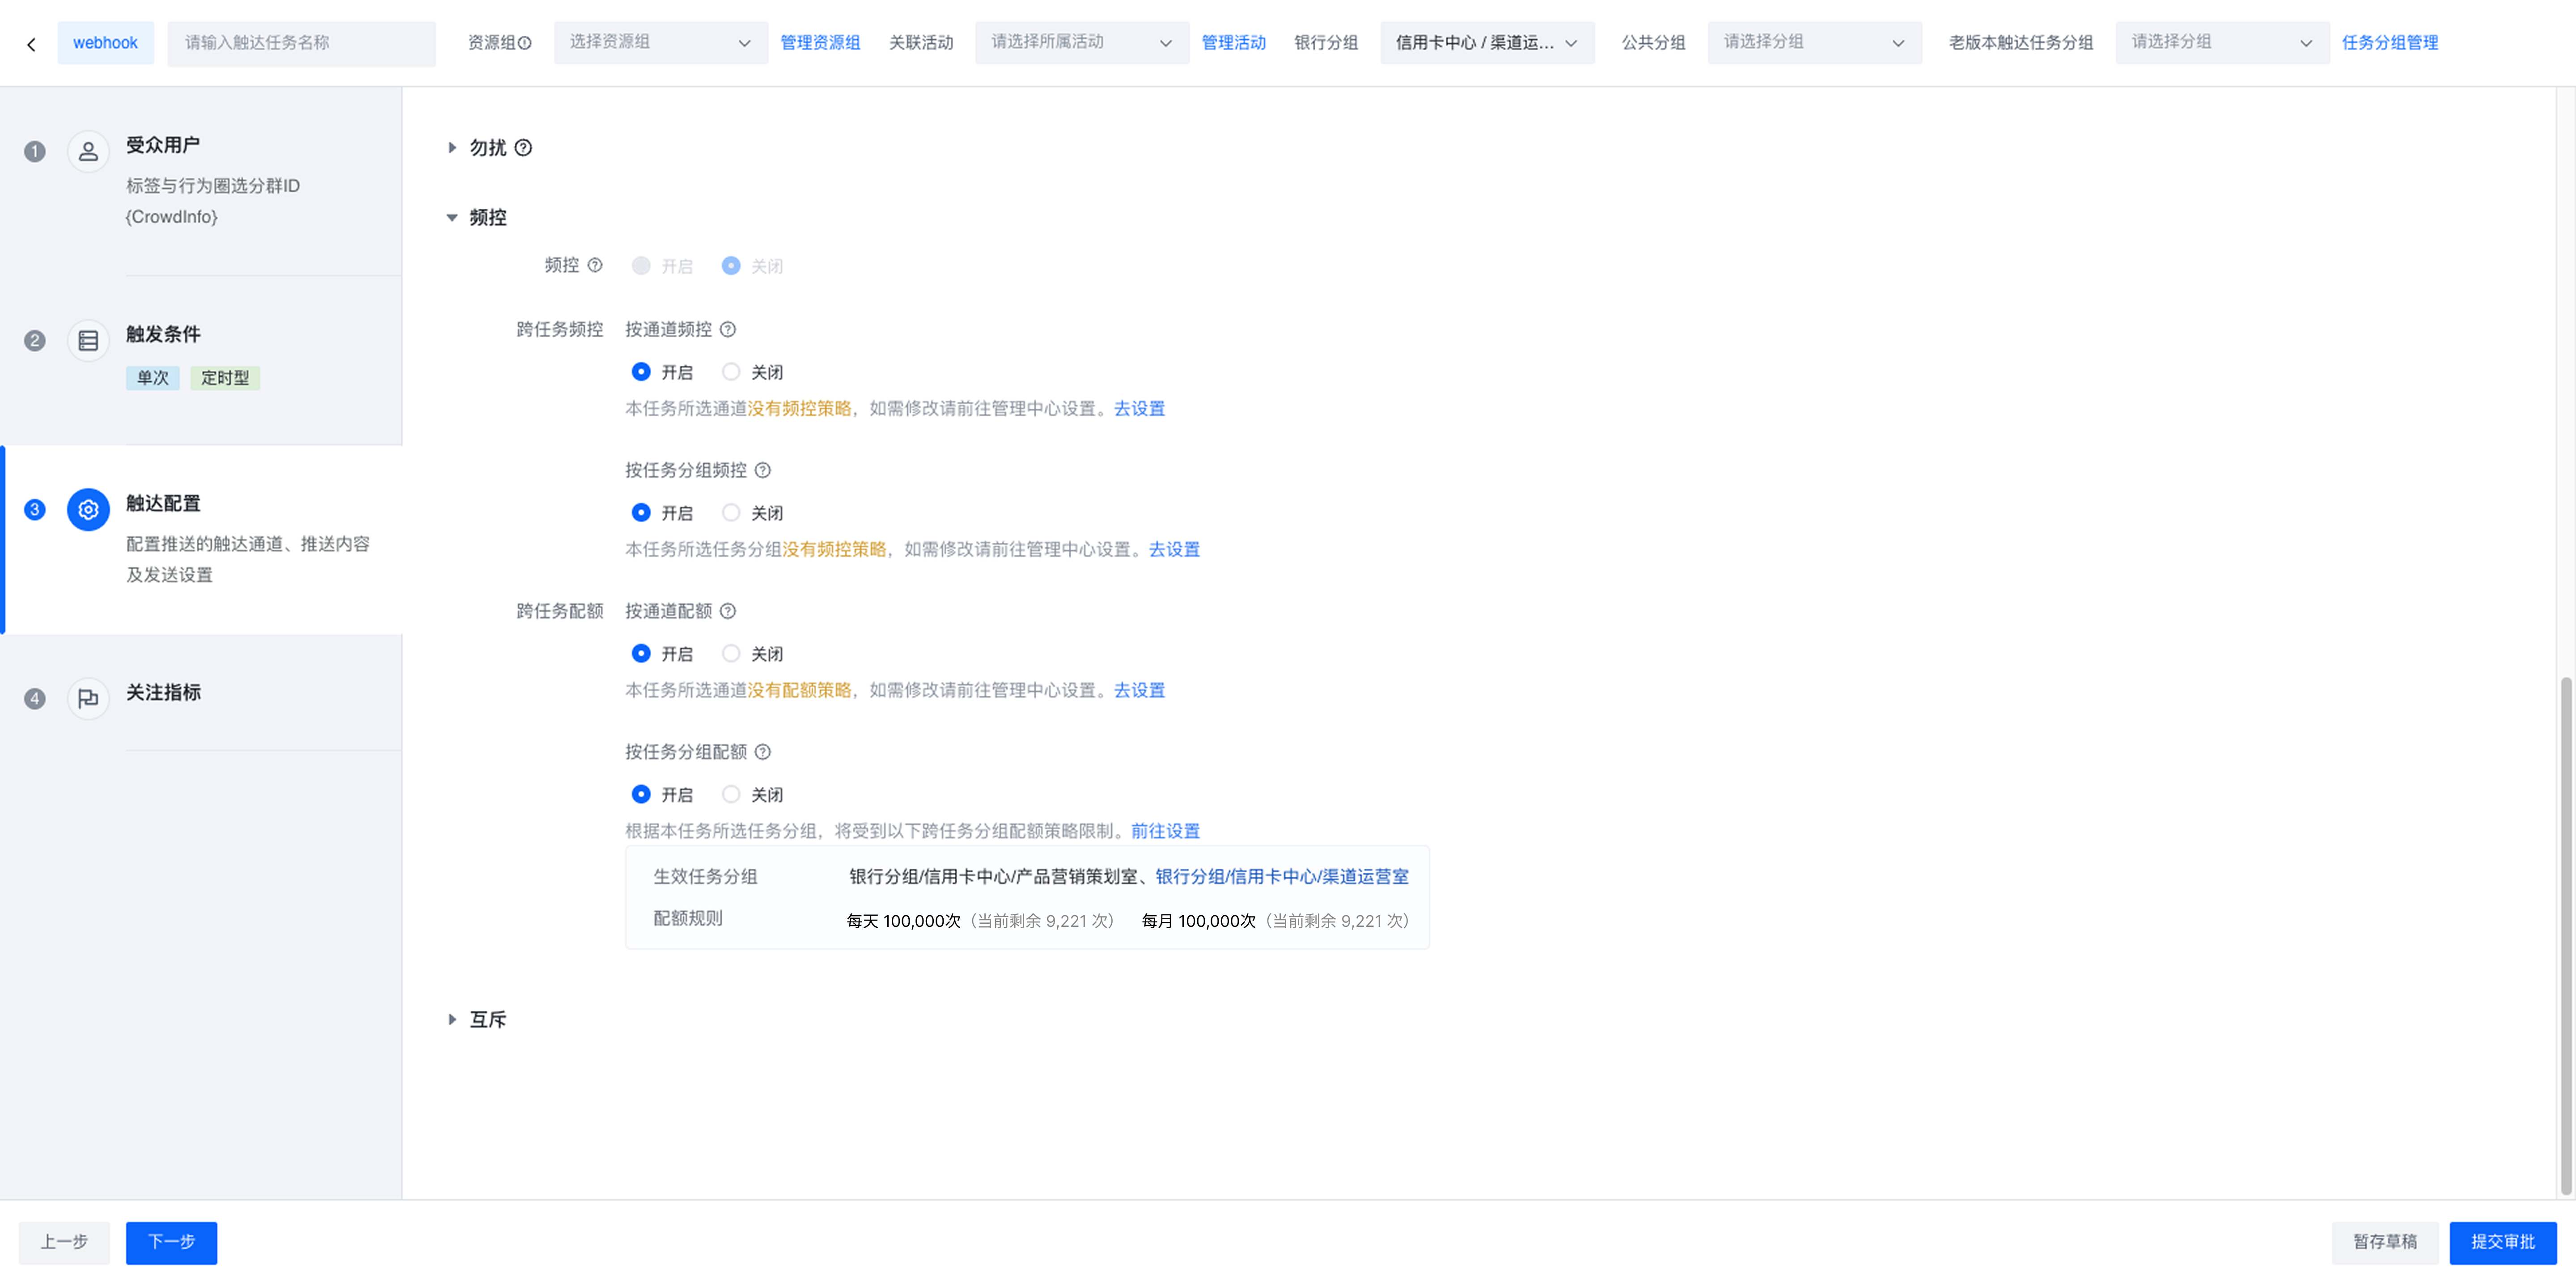
Task: Select 关闭 radio for 频控
Action: (731, 266)
